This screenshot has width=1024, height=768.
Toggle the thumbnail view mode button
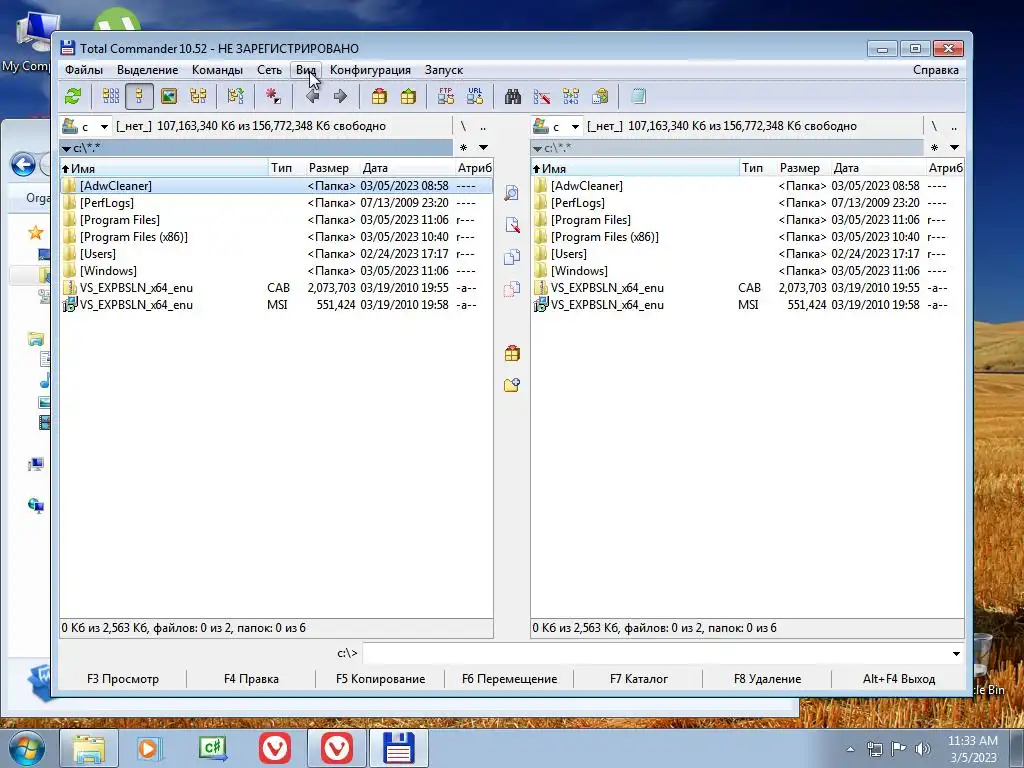(x=168, y=97)
